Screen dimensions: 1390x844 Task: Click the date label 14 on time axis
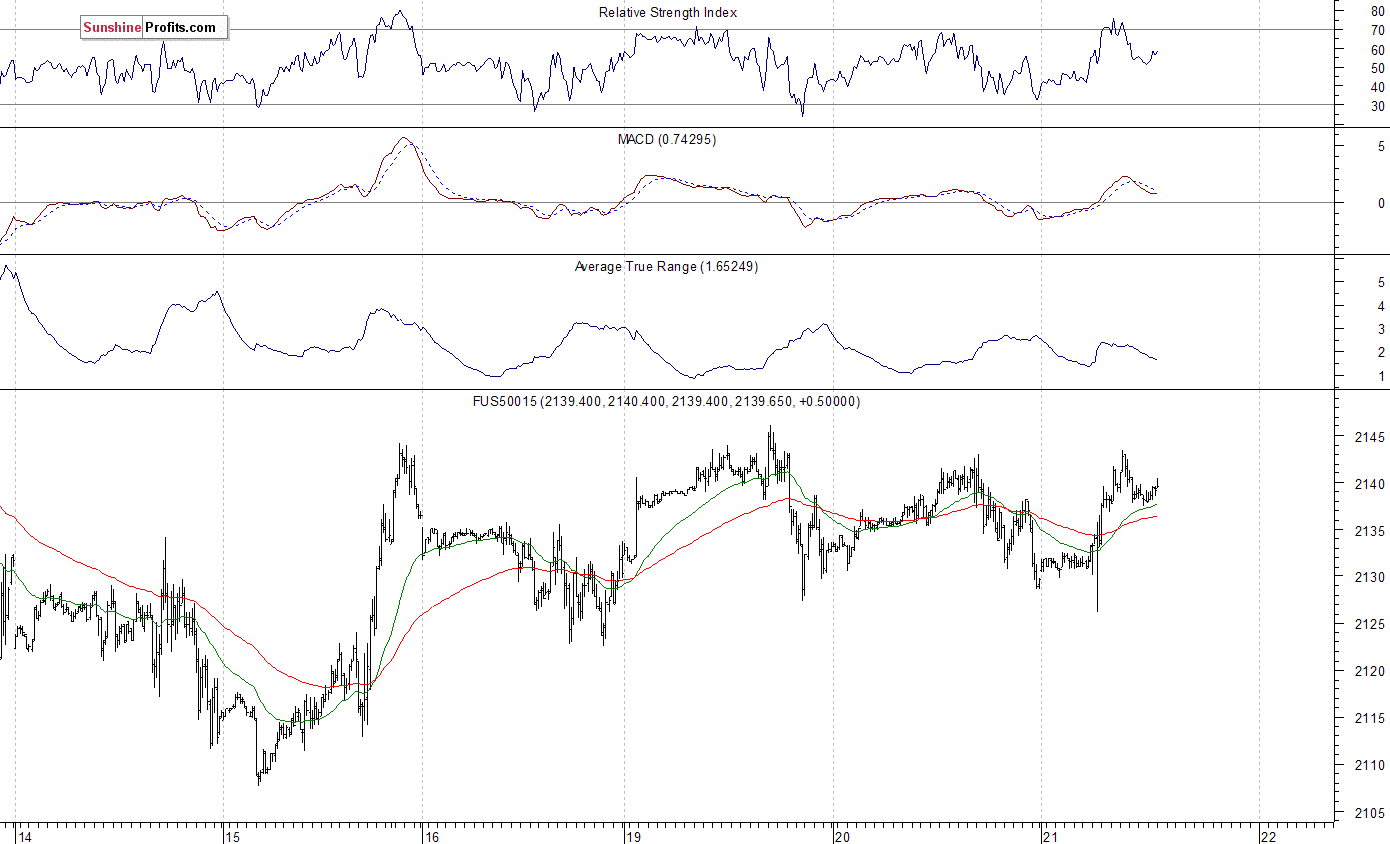pyautogui.click(x=25, y=837)
